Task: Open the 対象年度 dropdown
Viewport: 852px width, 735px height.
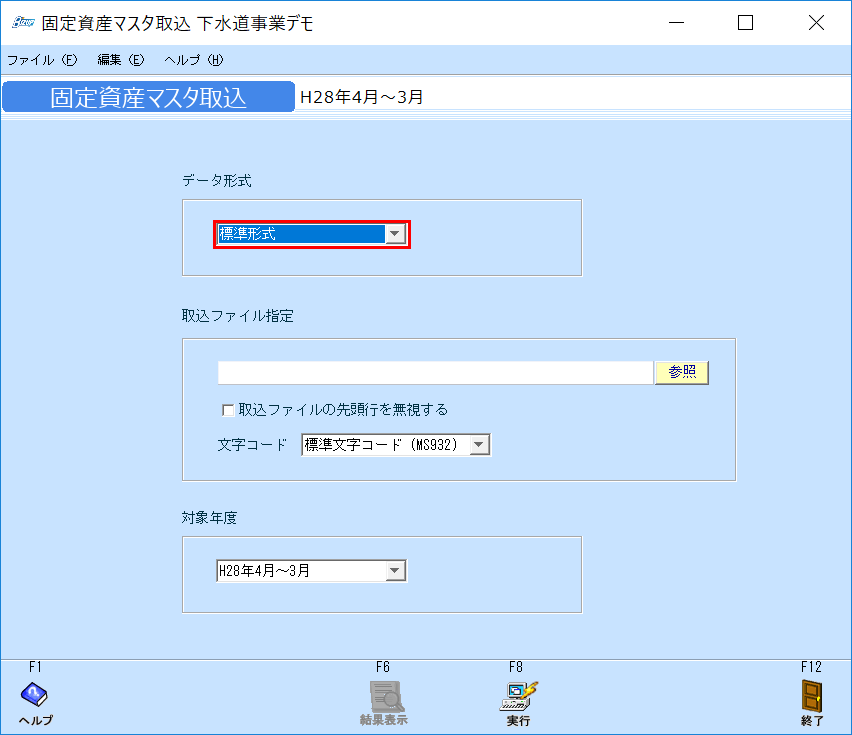Action: [300, 570]
